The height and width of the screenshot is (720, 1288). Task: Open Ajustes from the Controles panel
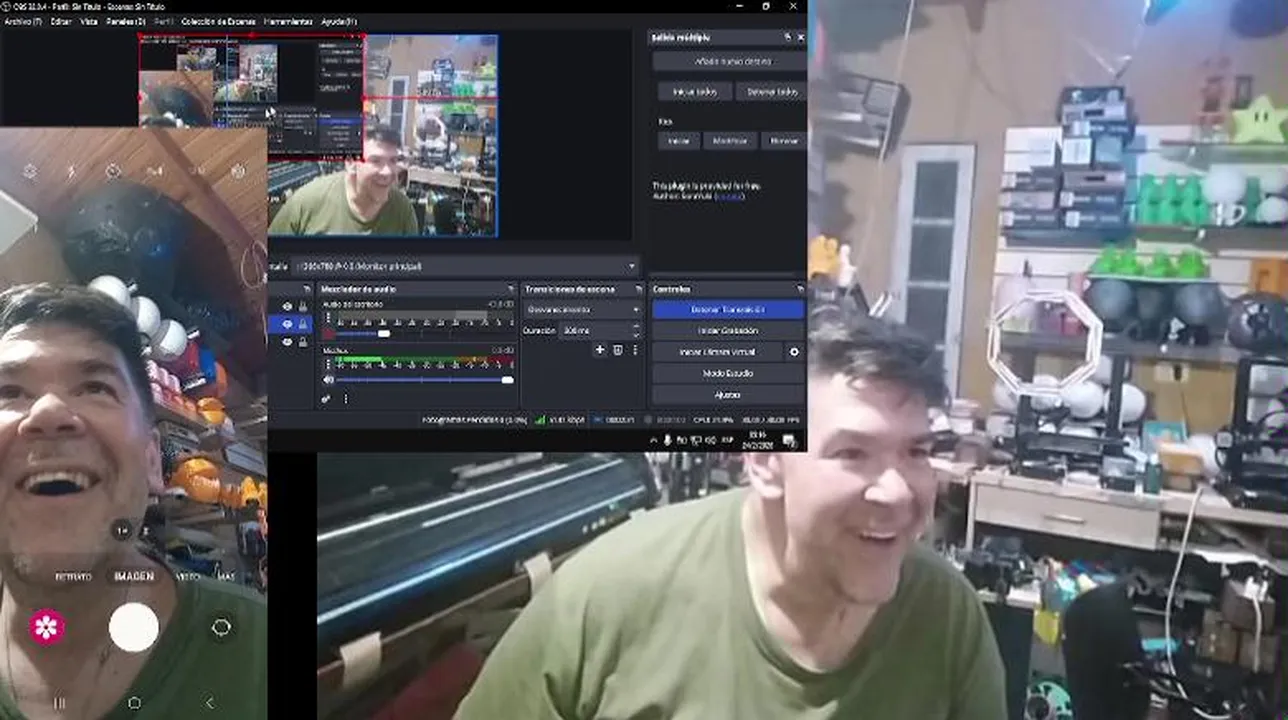pyautogui.click(x=727, y=394)
